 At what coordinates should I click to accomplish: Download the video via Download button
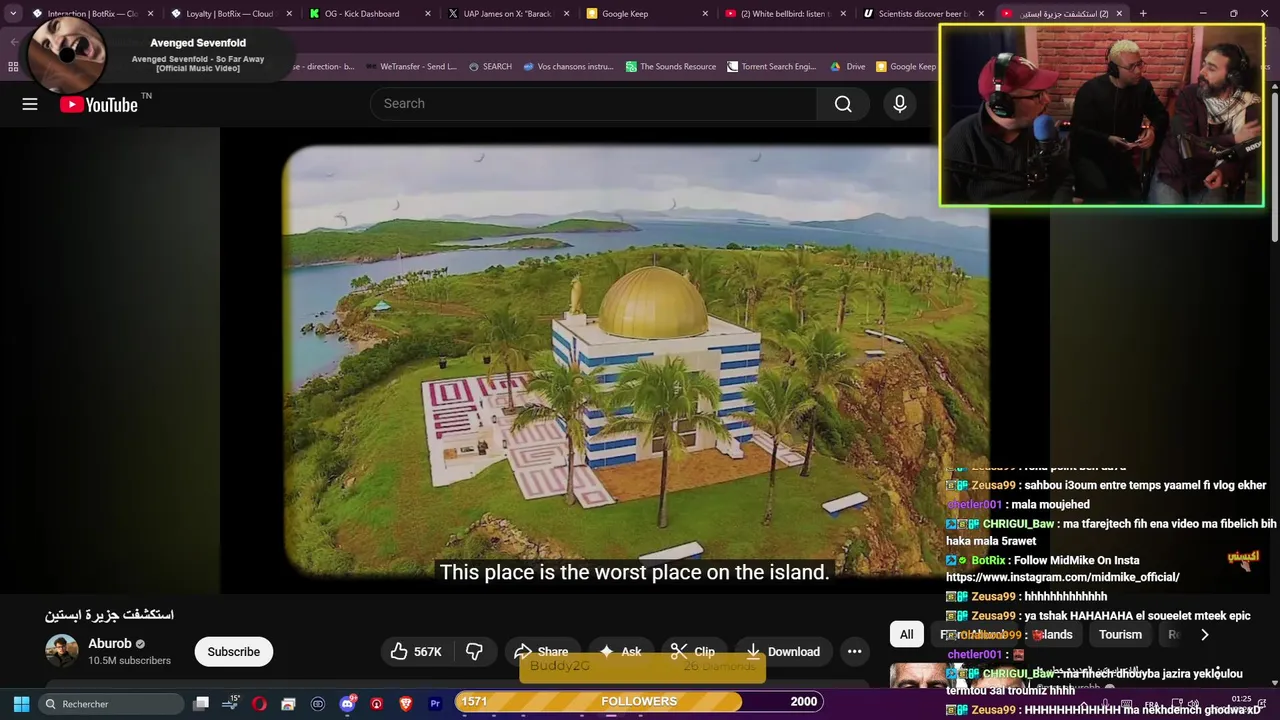pyautogui.click(x=783, y=652)
